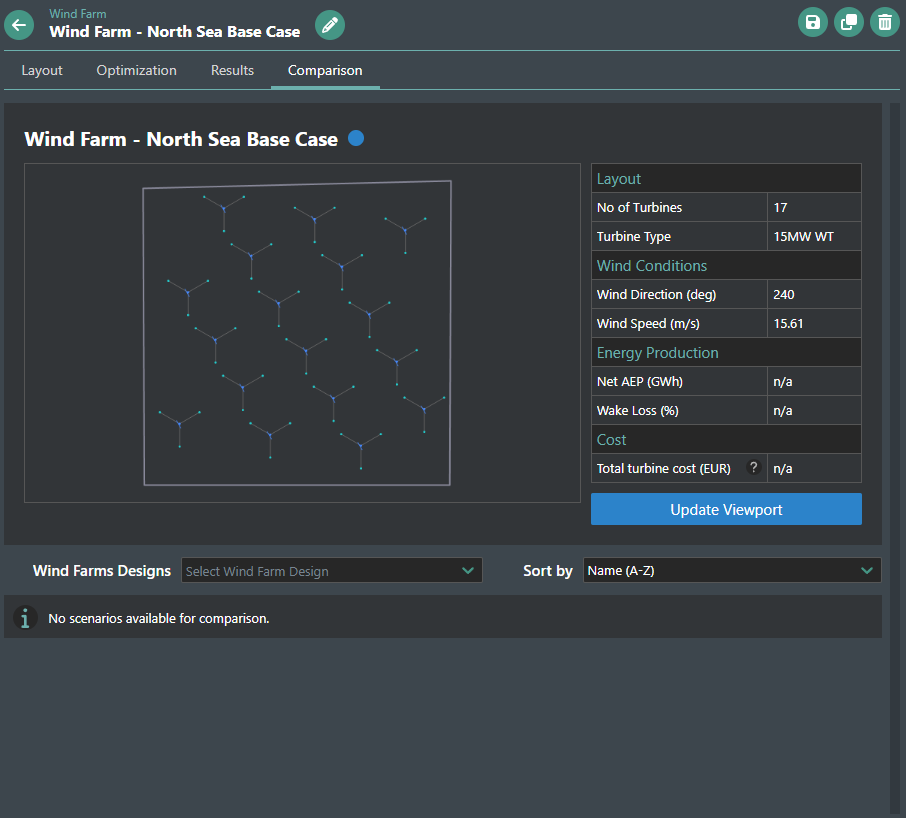Click the Wind Farm - North Sea Base Case heading

click(181, 139)
